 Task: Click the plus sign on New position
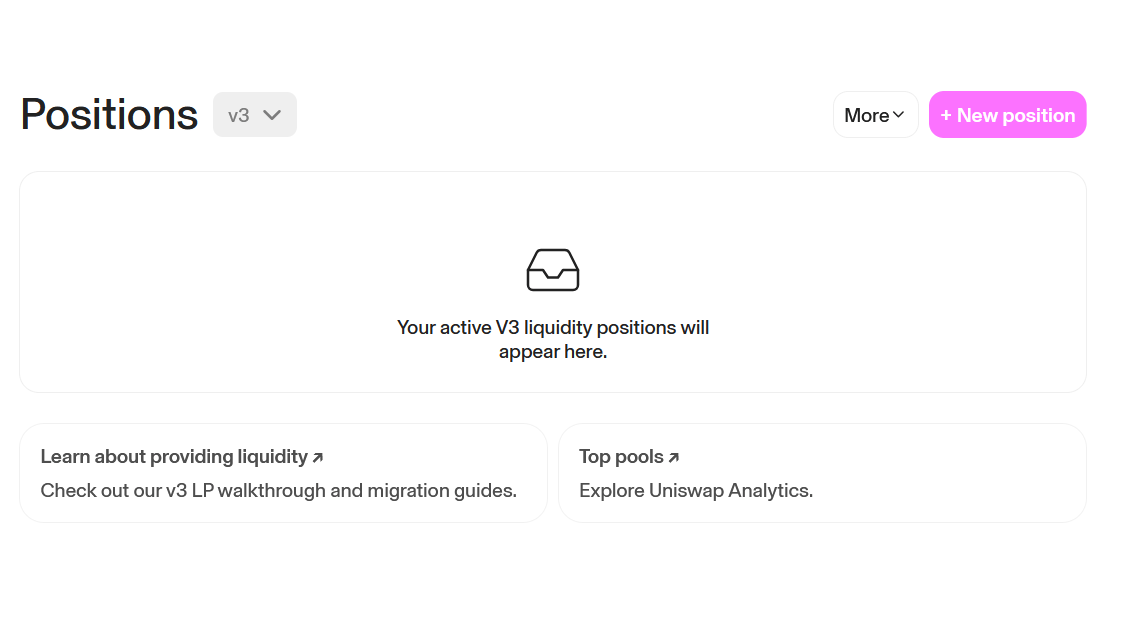pos(946,116)
